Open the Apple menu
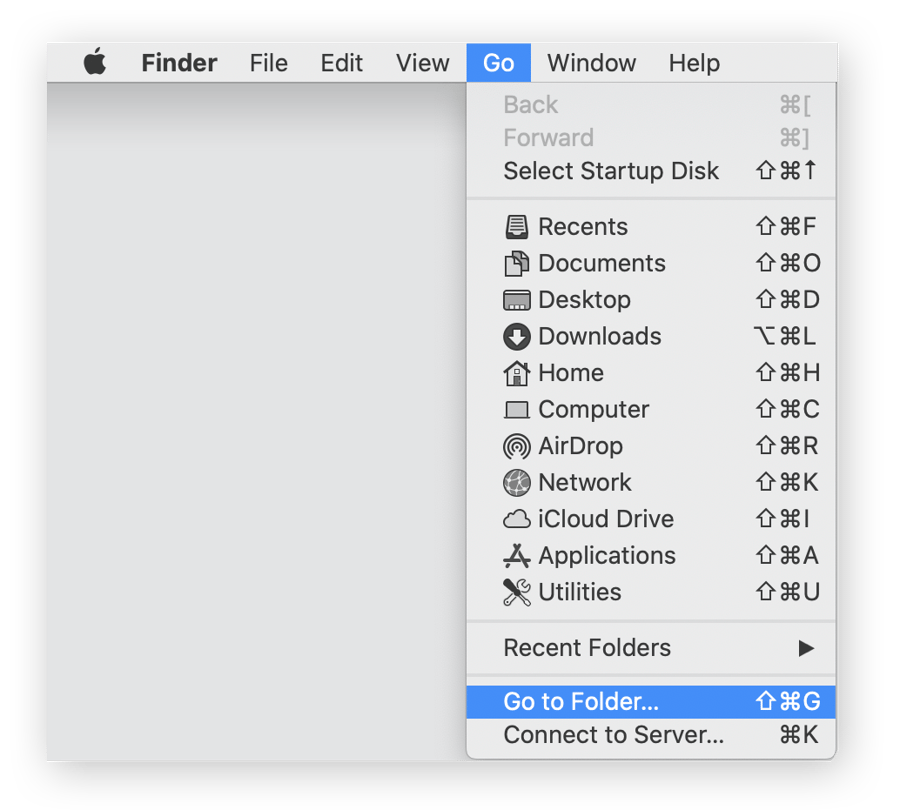 pos(95,63)
